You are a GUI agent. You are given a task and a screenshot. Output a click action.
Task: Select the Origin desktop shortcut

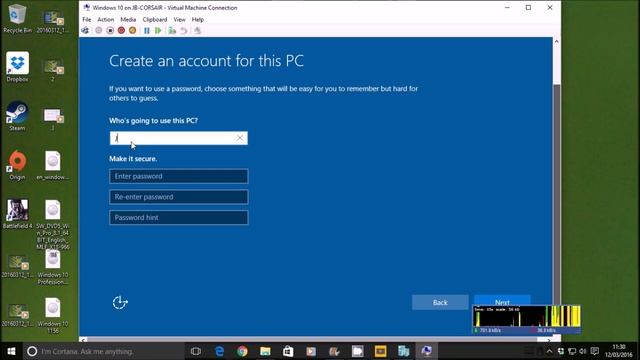coord(17,165)
